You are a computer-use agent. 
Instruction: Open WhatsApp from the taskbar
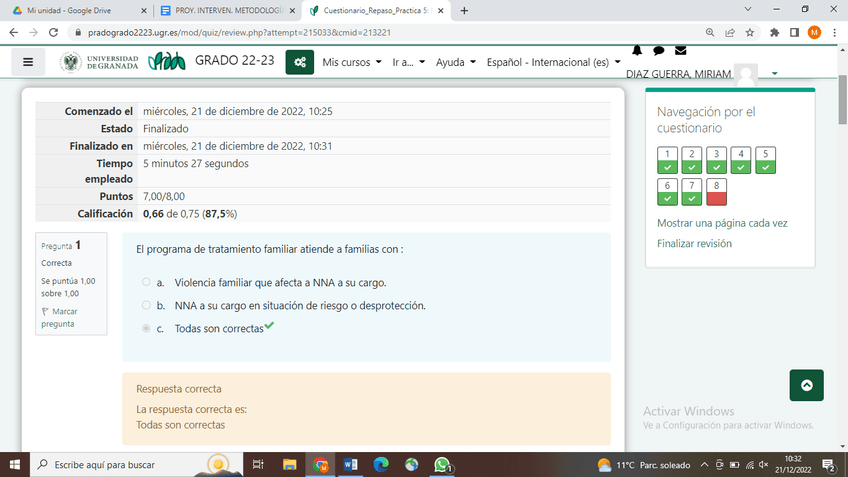[442, 465]
